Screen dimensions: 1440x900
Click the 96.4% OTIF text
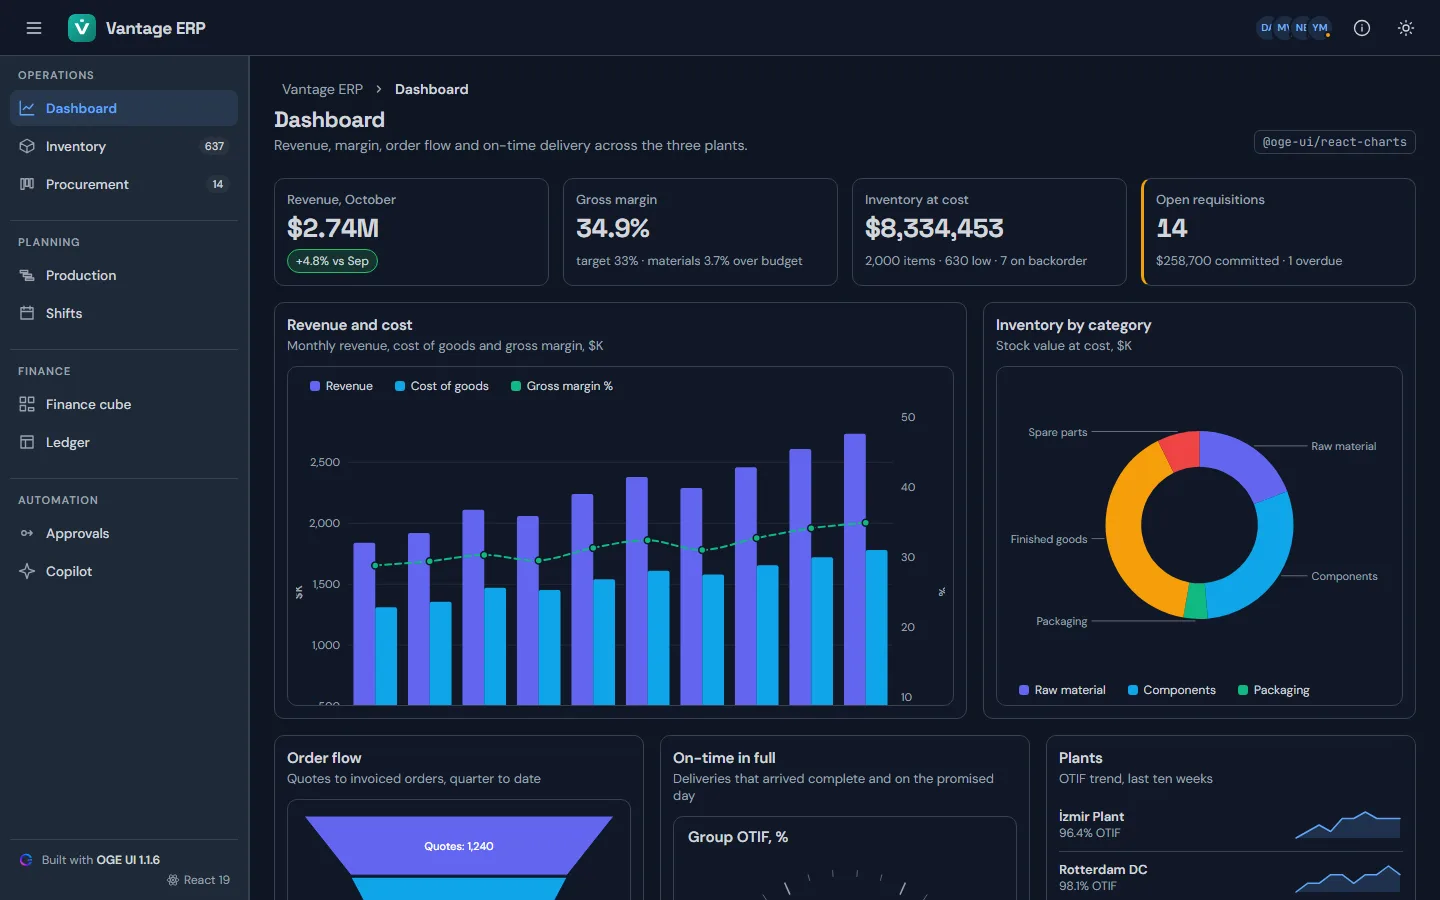1090,833
